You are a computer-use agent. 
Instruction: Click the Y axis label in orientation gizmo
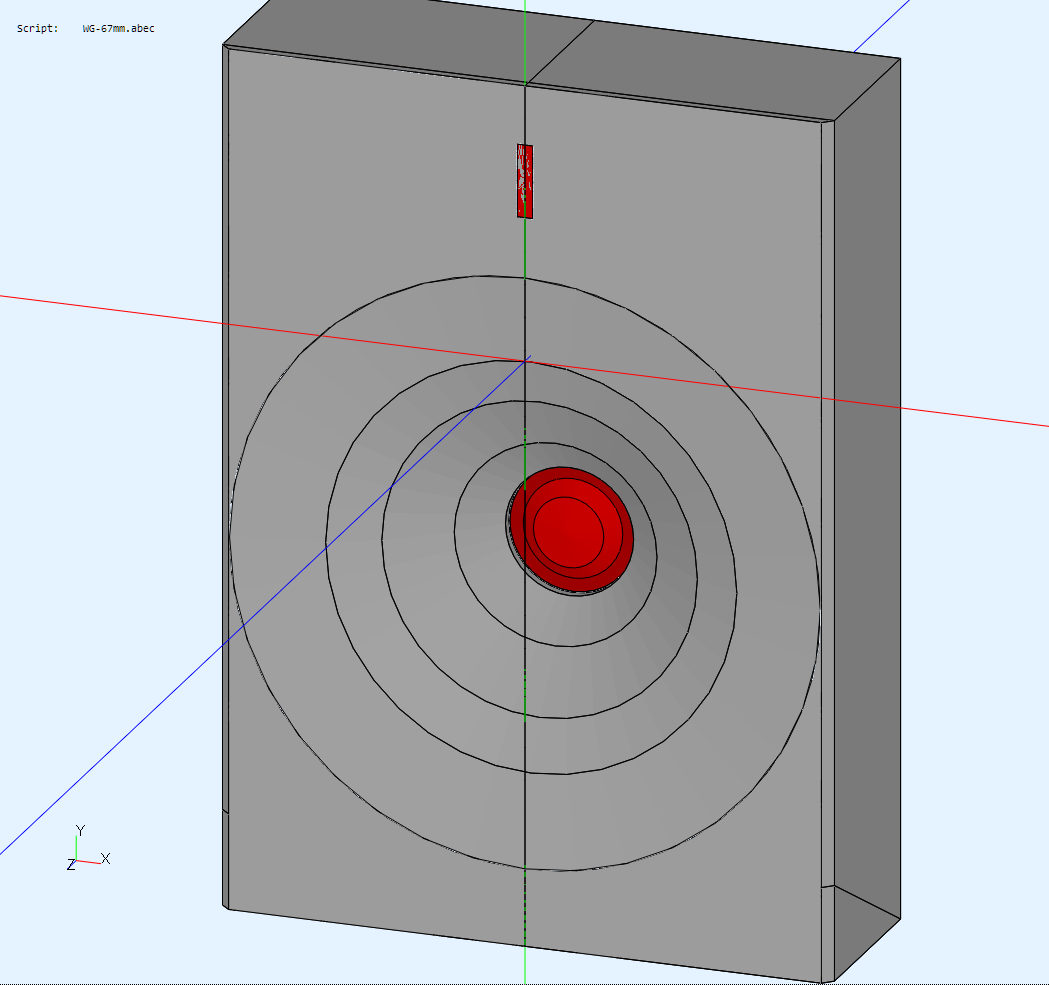click(x=80, y=830)
